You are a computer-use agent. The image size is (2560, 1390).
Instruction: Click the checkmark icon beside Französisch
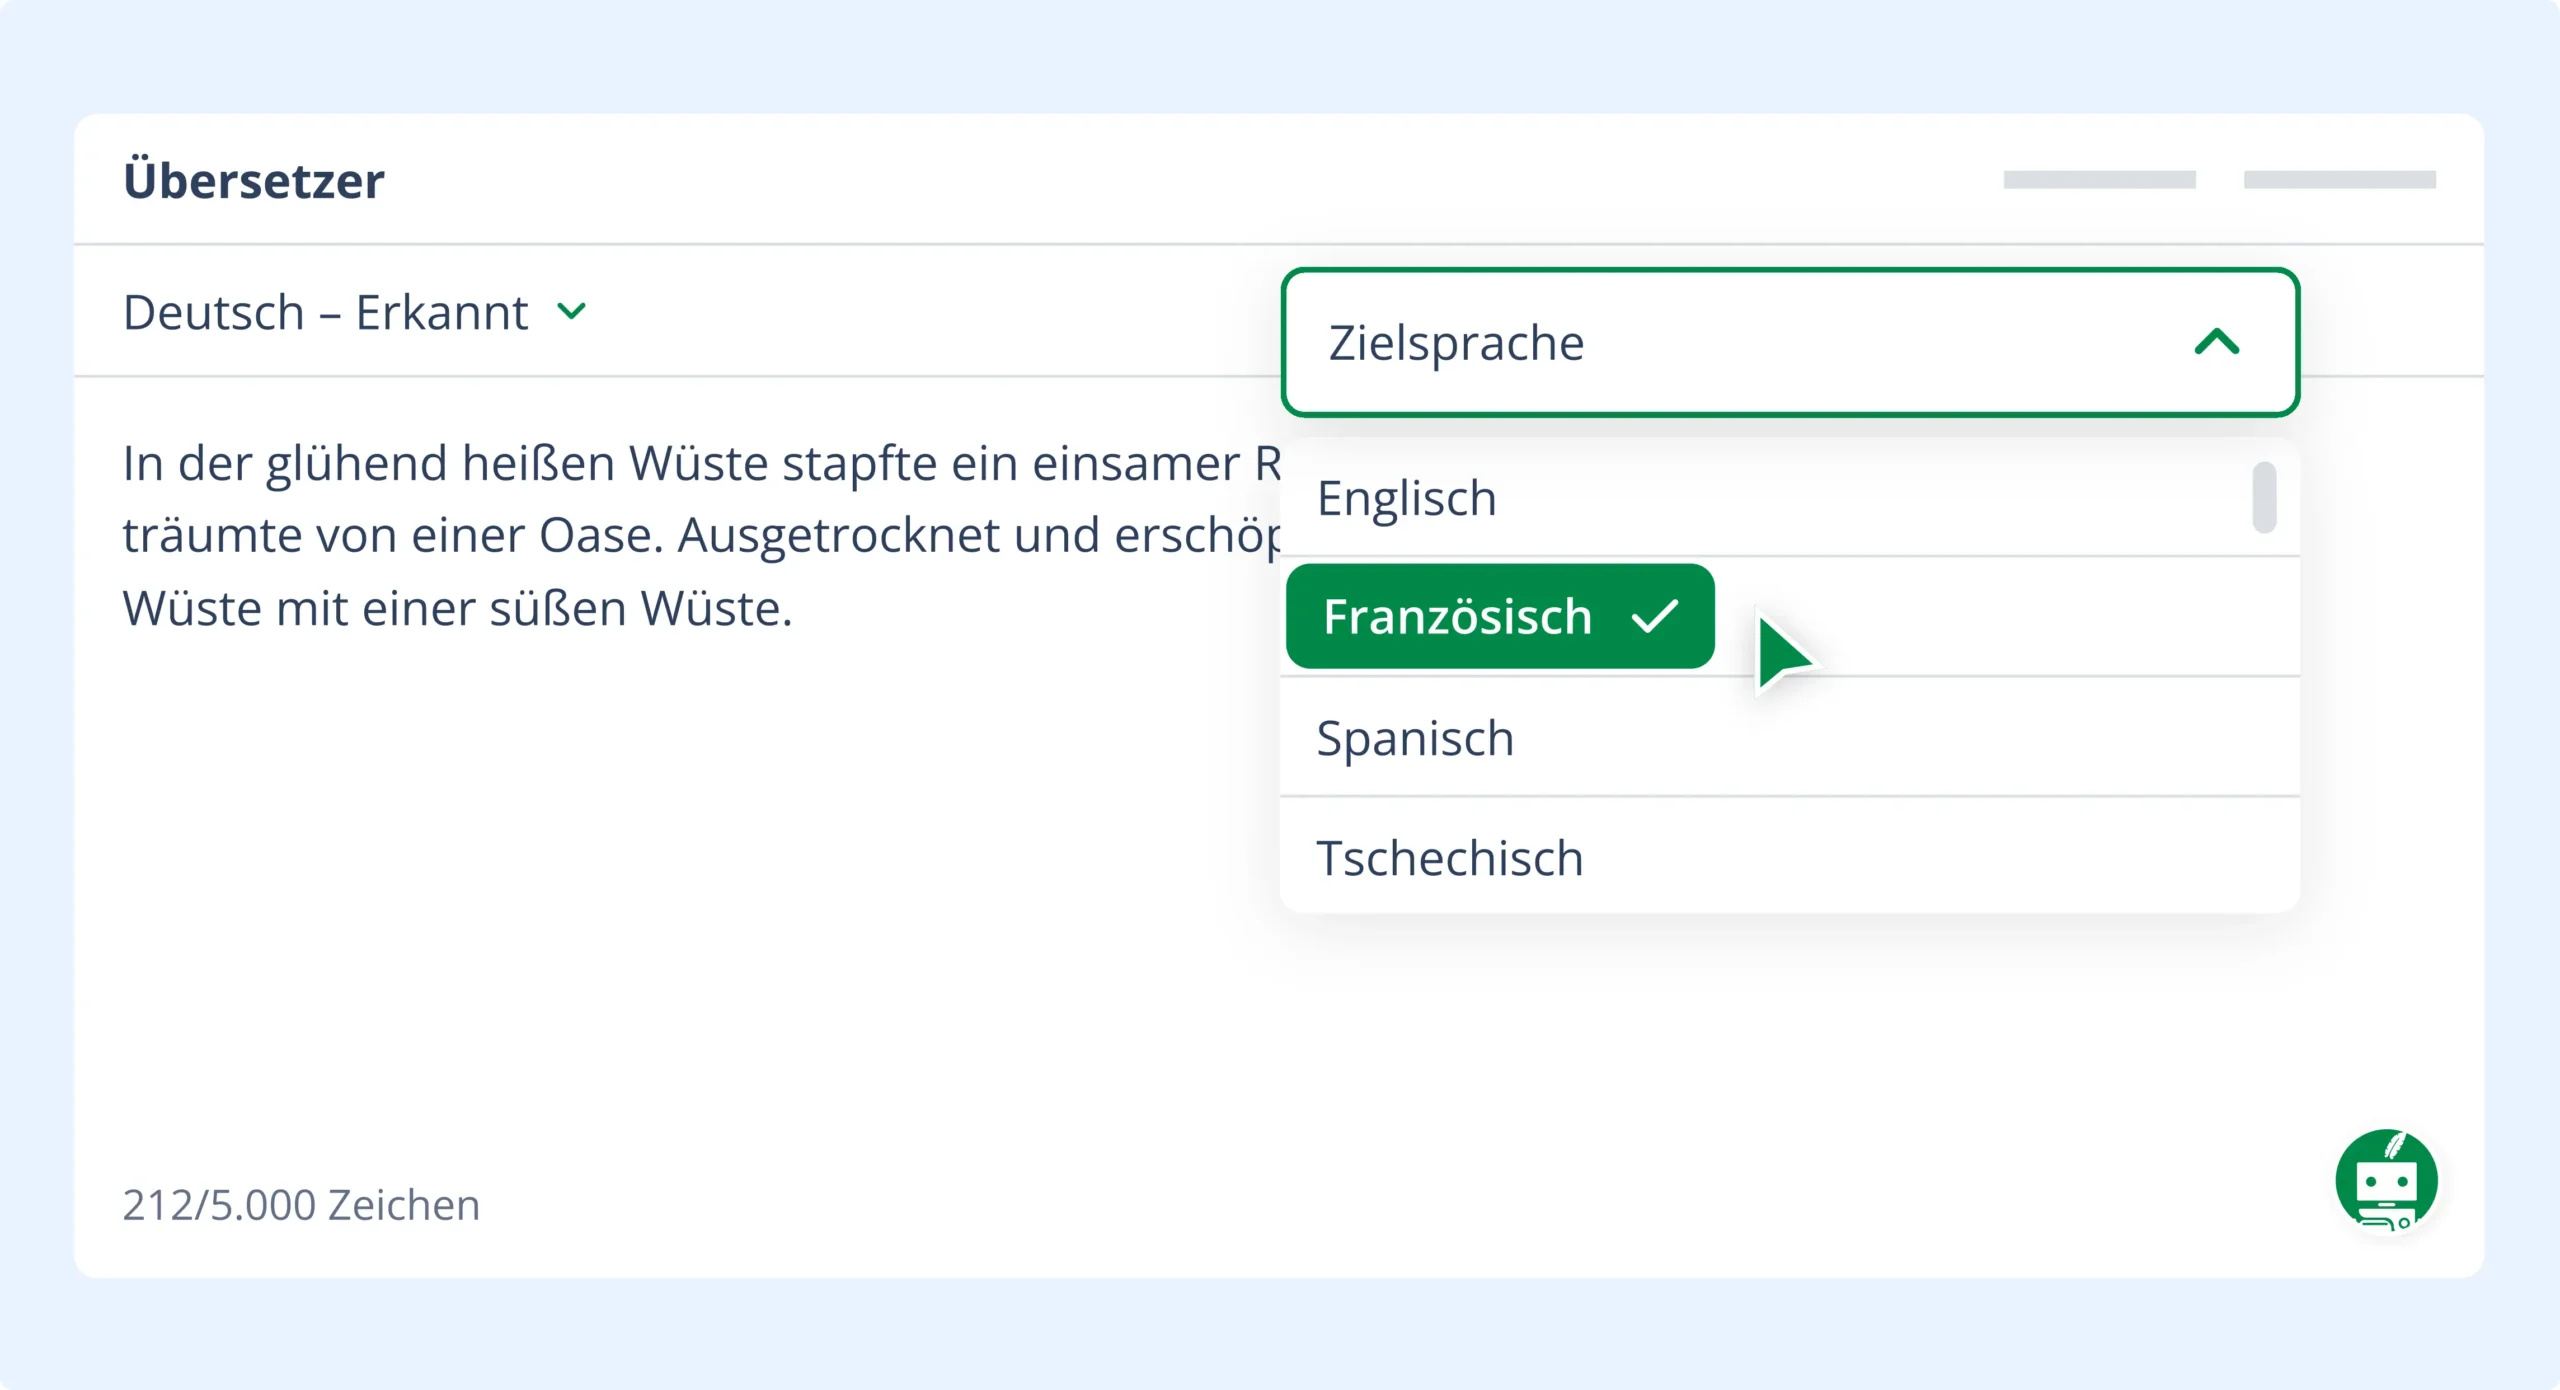coord(1654,616)
